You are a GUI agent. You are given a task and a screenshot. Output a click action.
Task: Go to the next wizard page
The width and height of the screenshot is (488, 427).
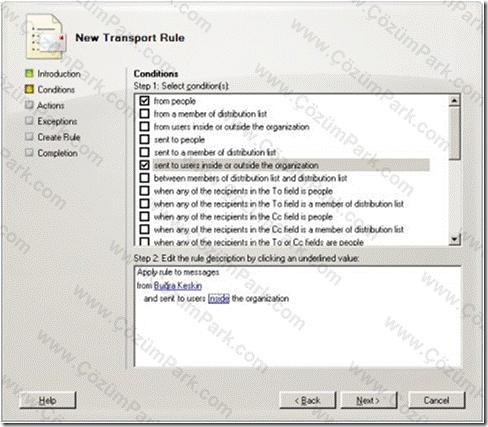[x=369, y=400]
